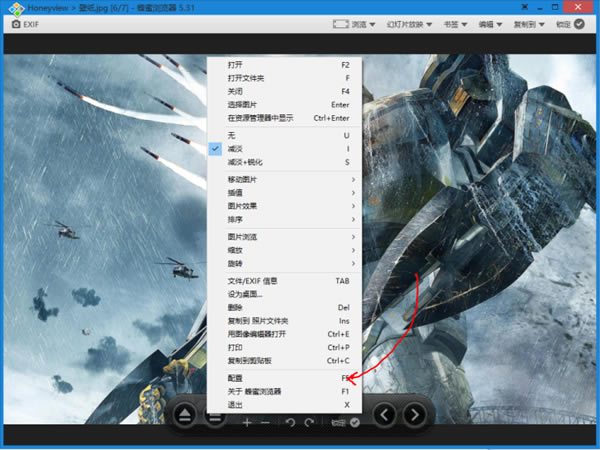Click the EXIF camera icon

(x=16, y=24)
